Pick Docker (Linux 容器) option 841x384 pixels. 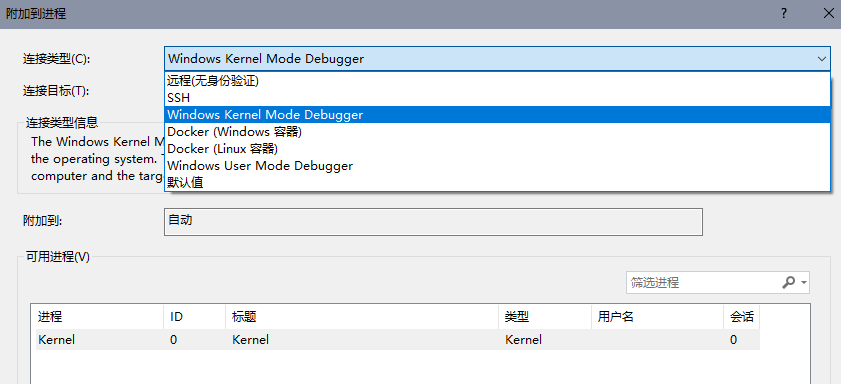tap(497, 149)
